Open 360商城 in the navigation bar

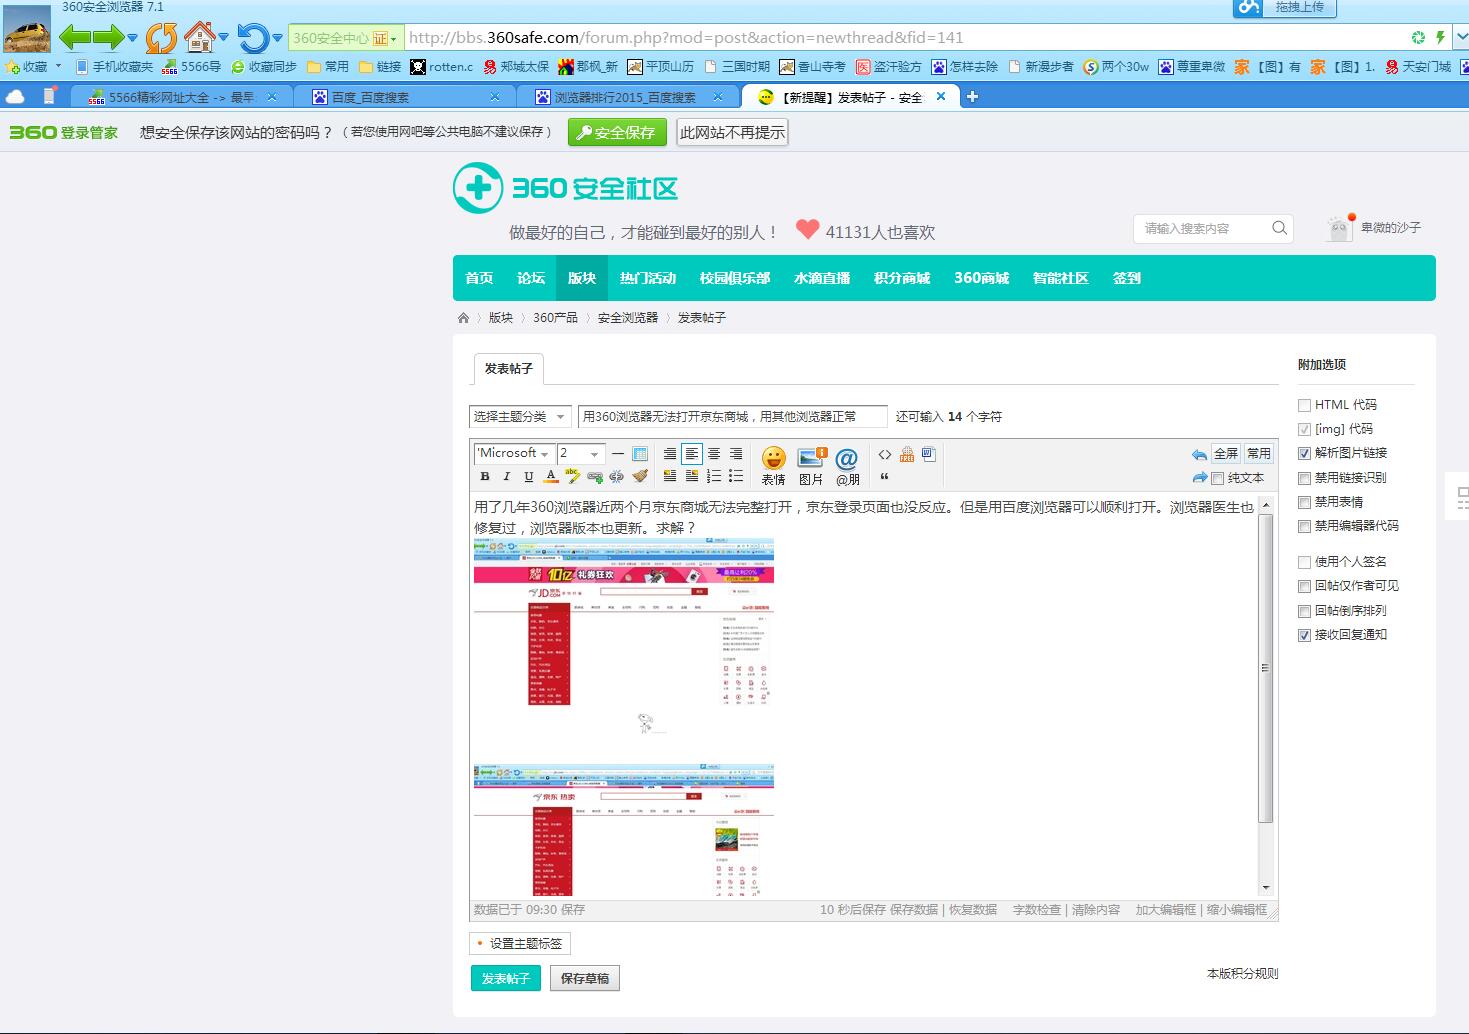click(x=981, y=278)
